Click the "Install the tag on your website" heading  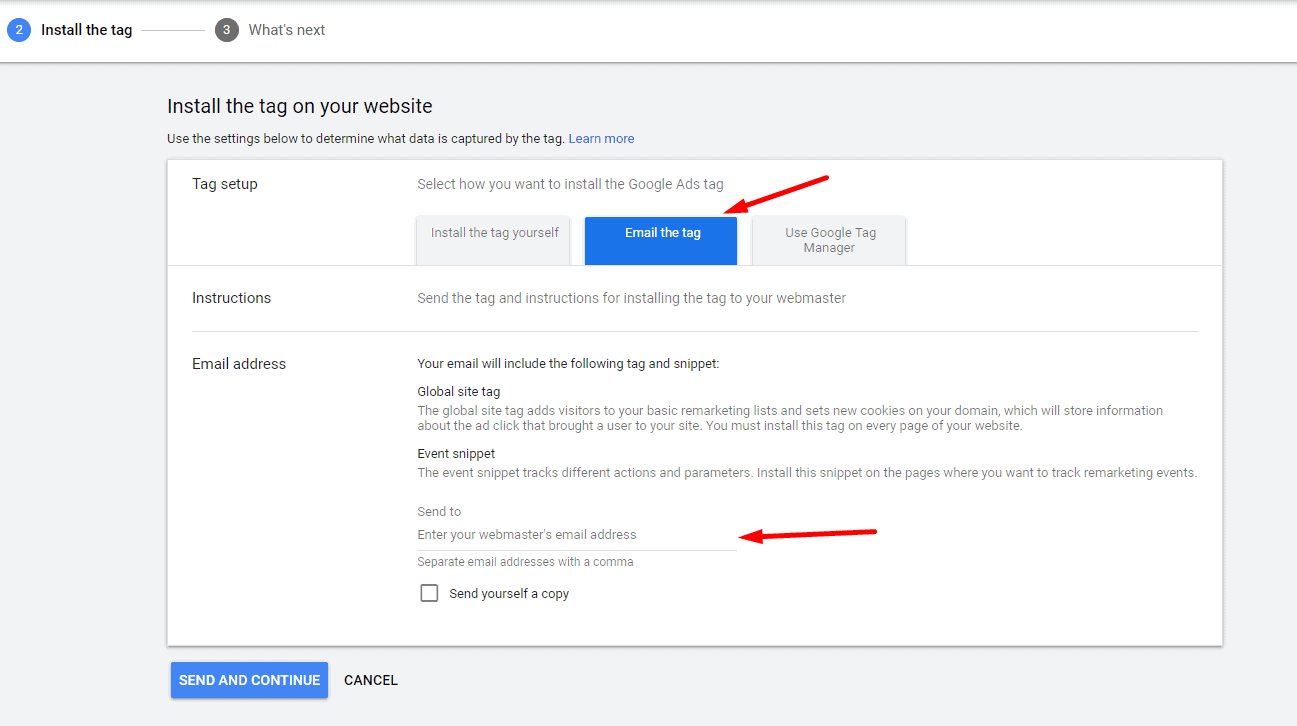tap(300, 106)
